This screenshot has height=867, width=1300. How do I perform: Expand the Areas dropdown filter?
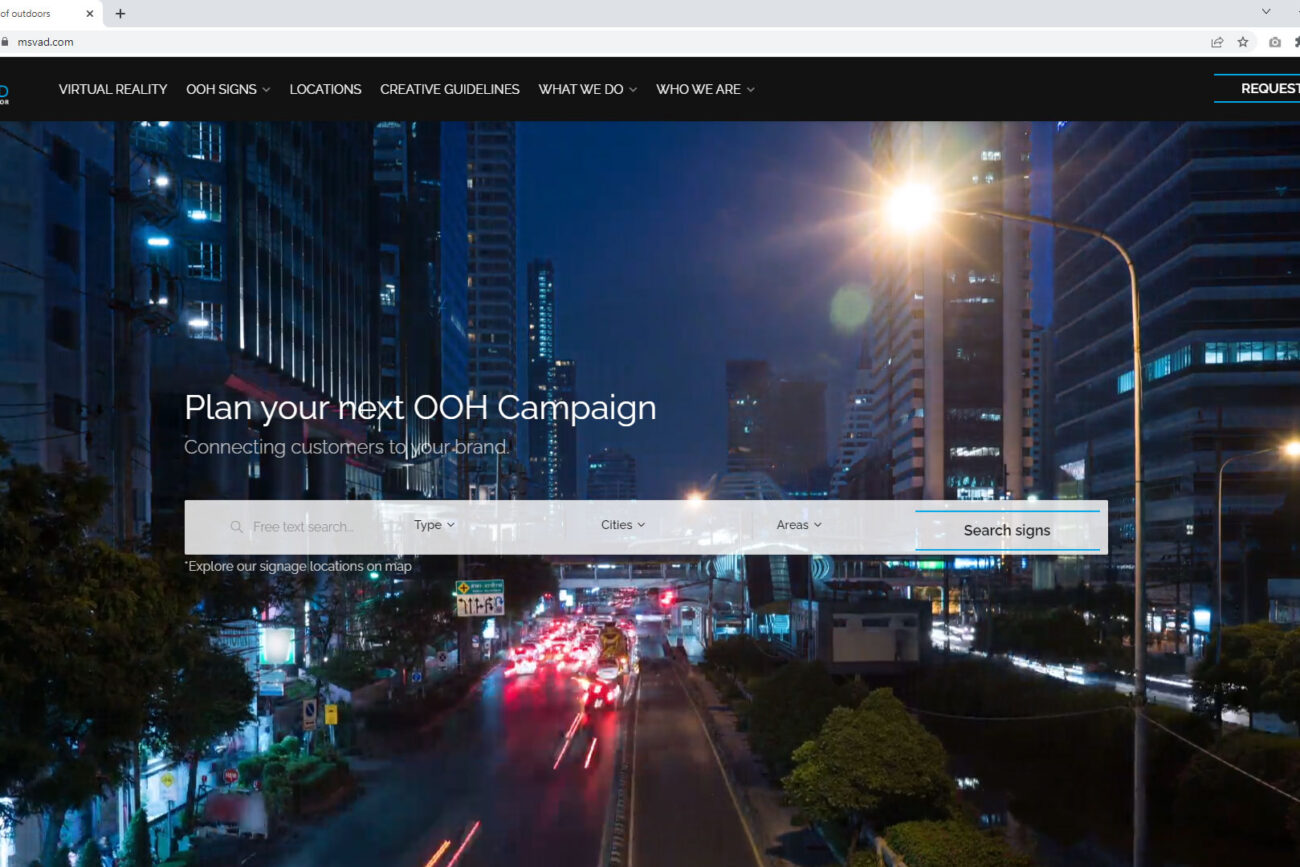(798, 525)
